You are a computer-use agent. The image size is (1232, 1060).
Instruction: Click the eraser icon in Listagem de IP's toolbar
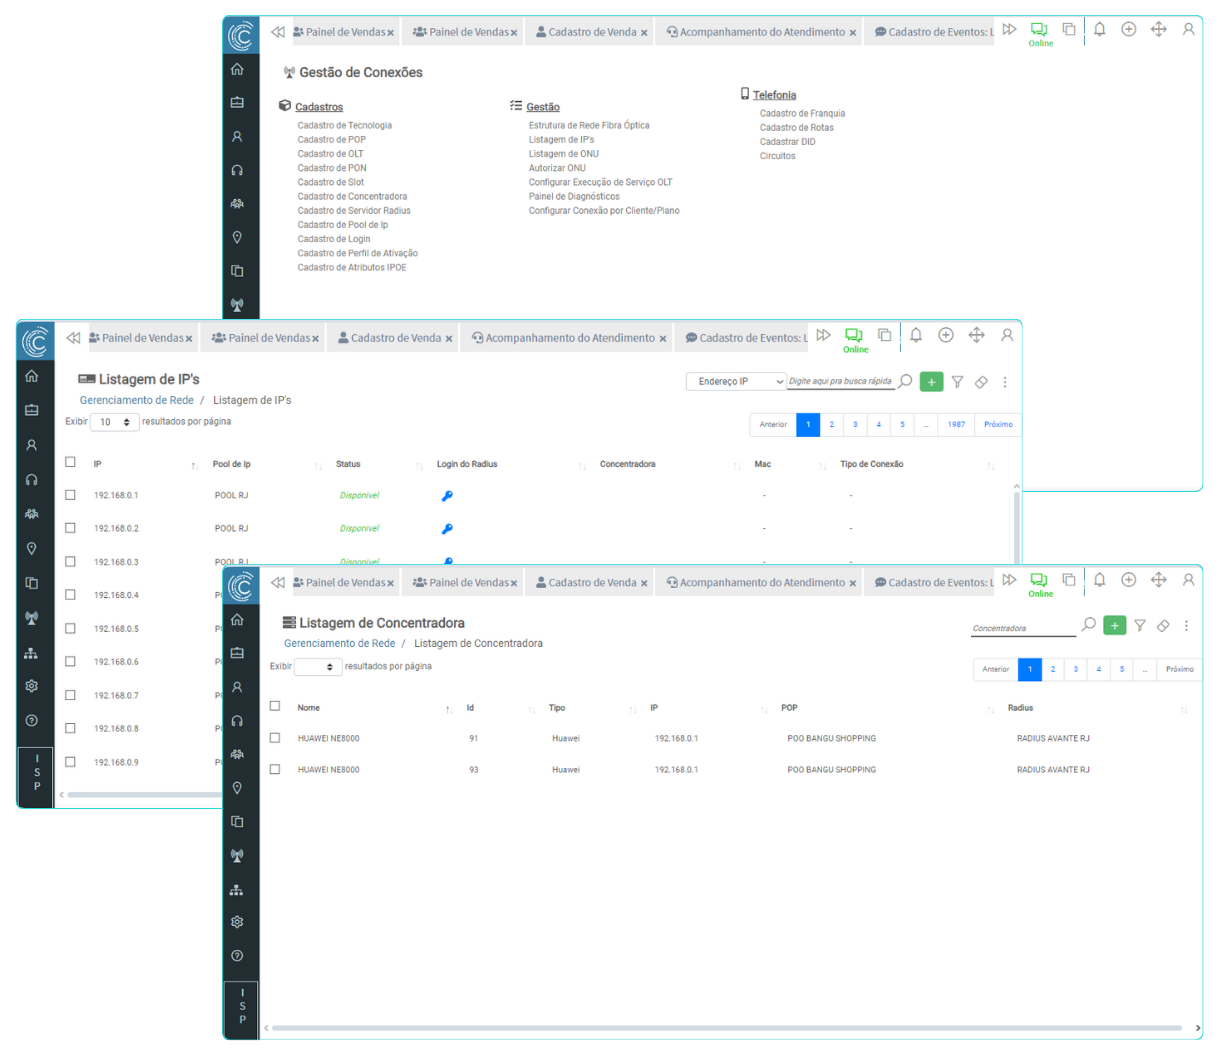point(981,382)
